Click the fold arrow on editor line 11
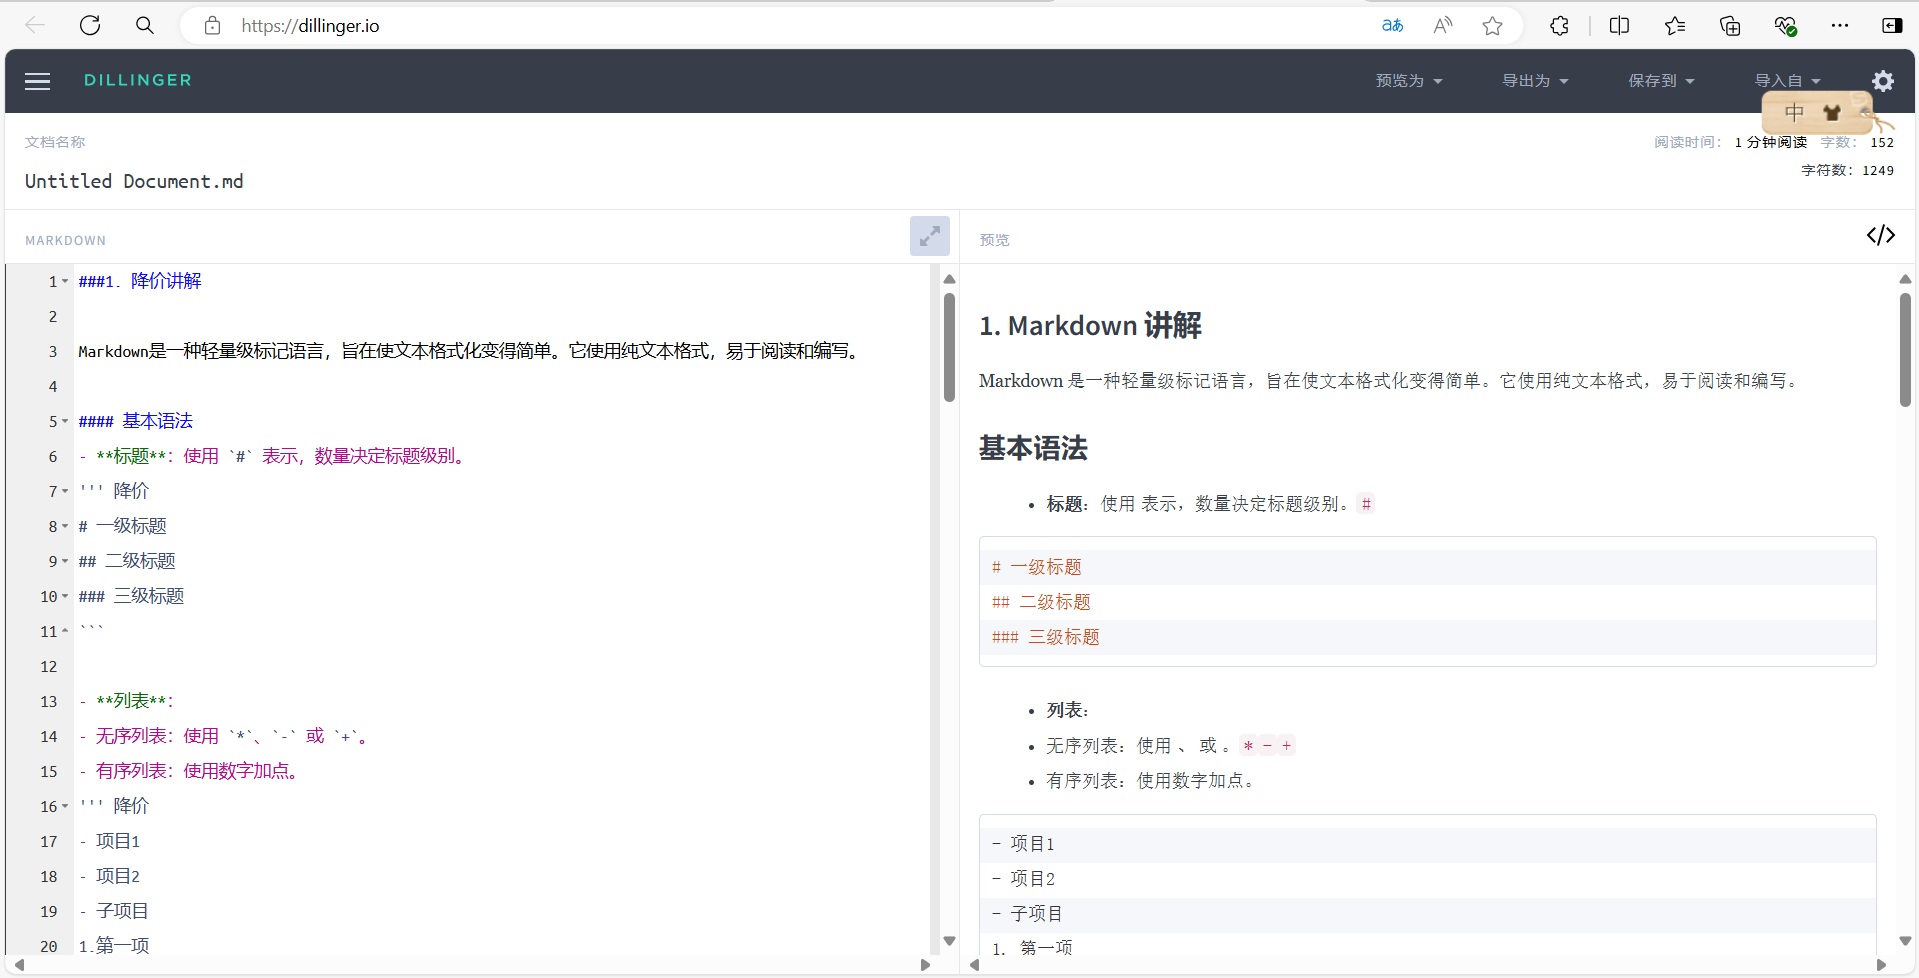This screenshot has width=1919, height=978. click(65, 631)
